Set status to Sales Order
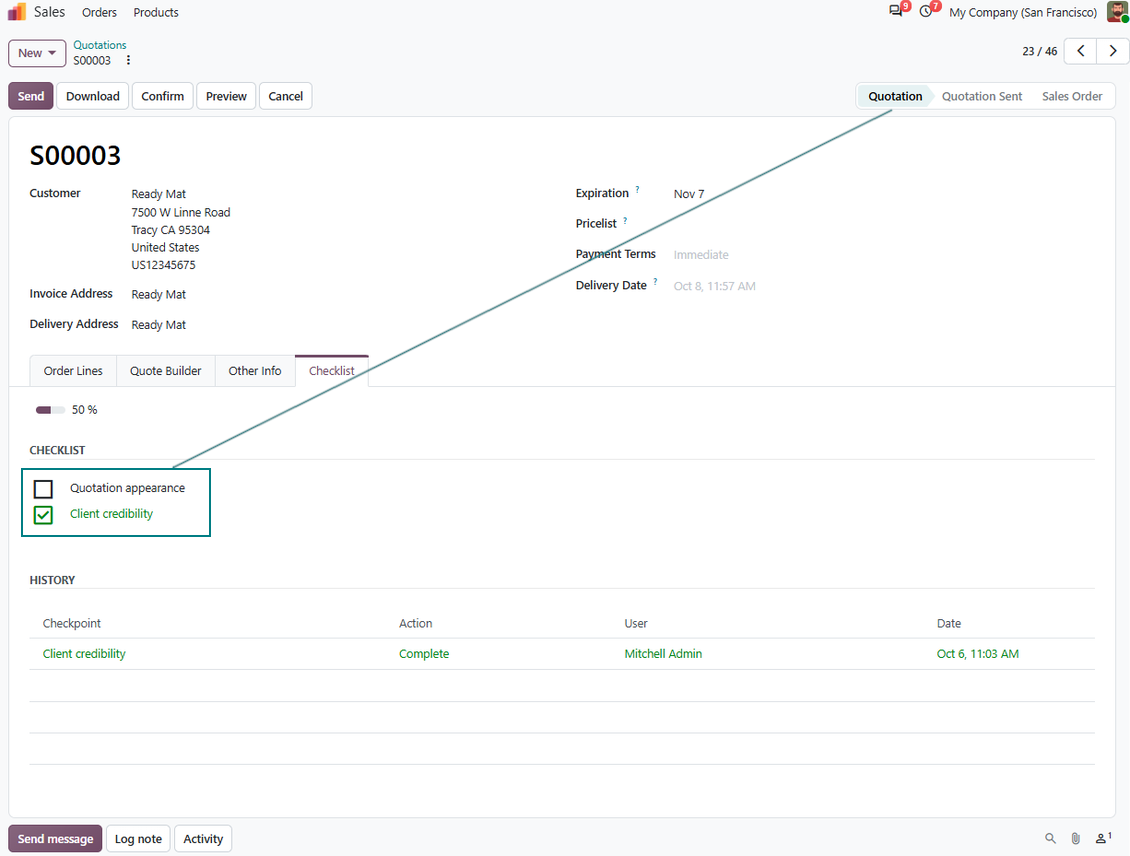This screenshot has width=1130, height=856. coord(1072,96)
